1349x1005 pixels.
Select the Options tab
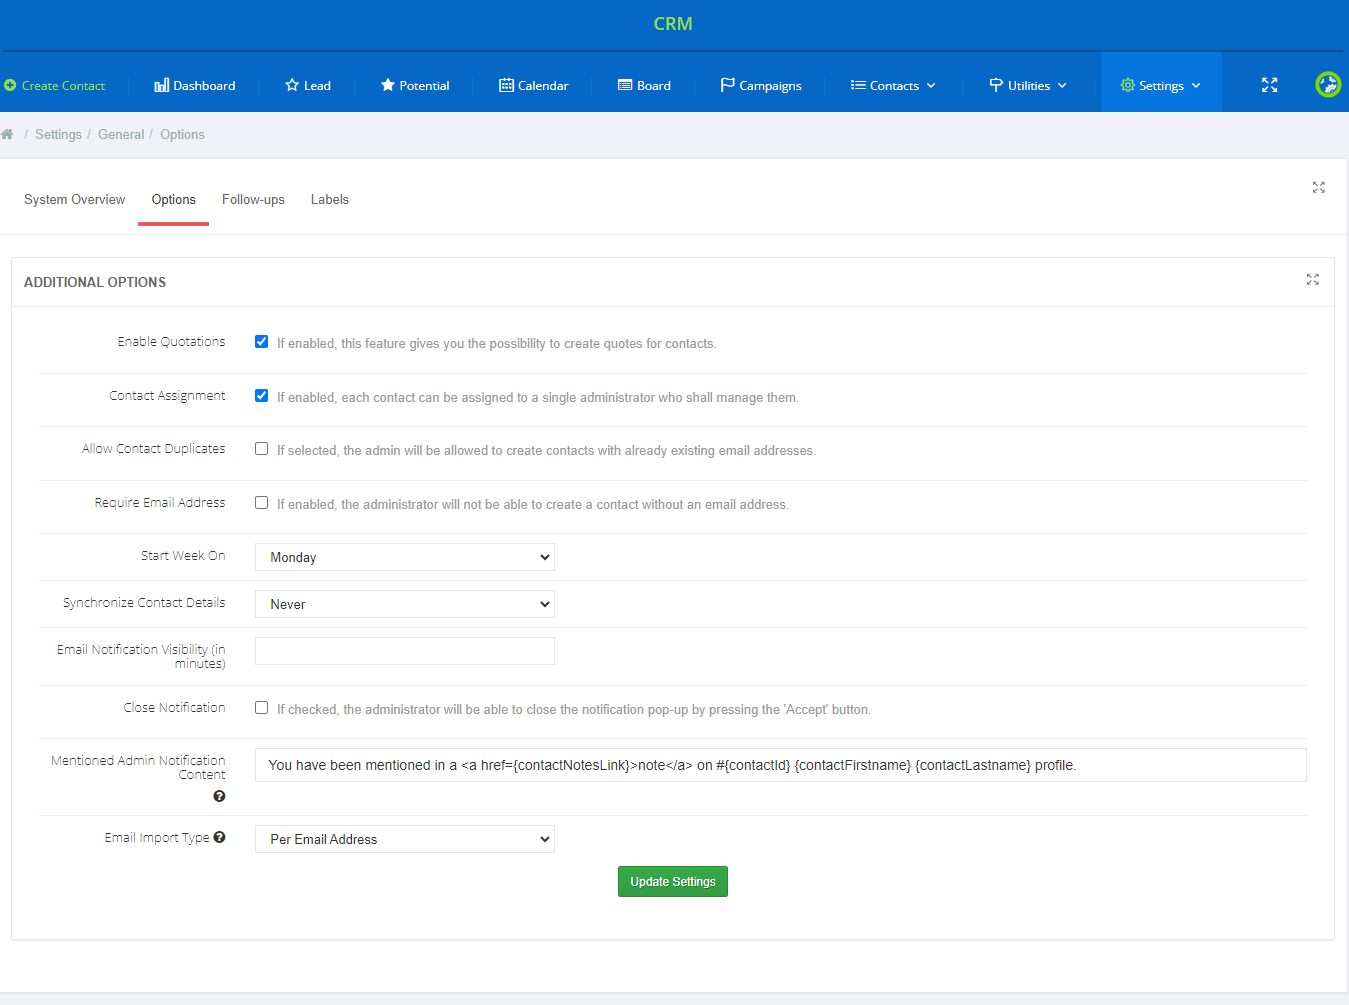click(x=174, y=199)
